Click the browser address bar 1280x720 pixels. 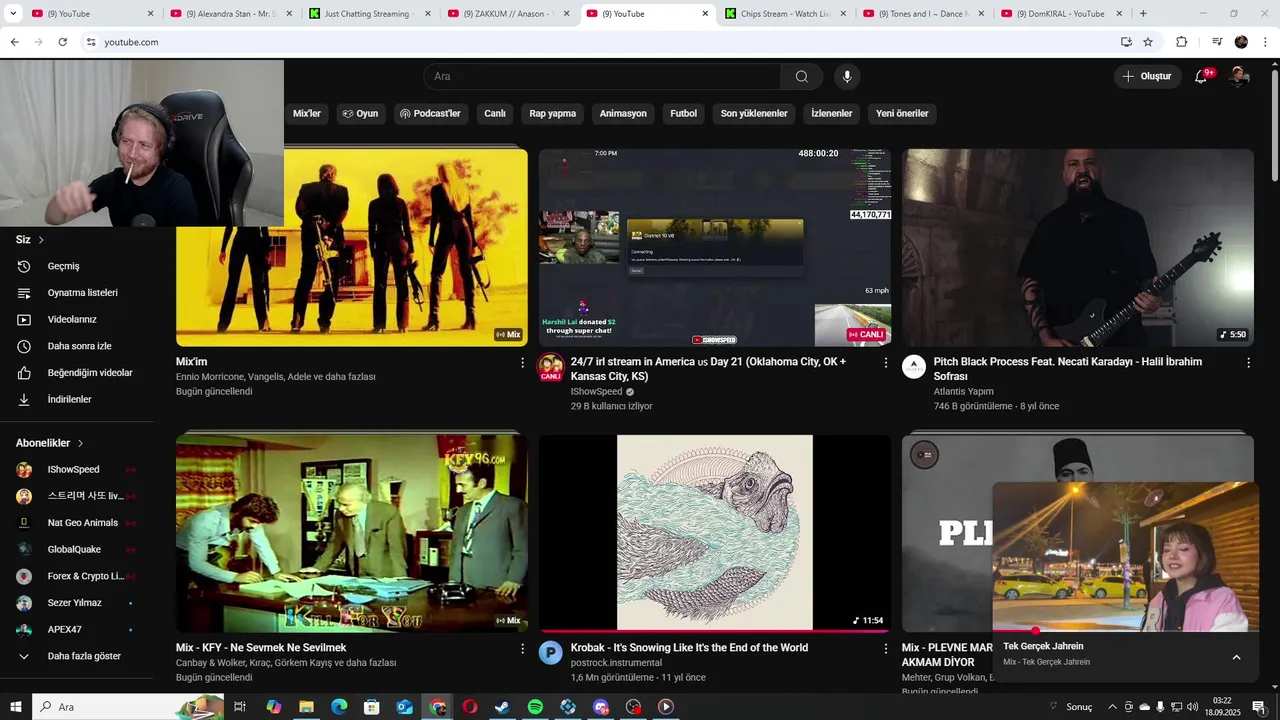600,42
